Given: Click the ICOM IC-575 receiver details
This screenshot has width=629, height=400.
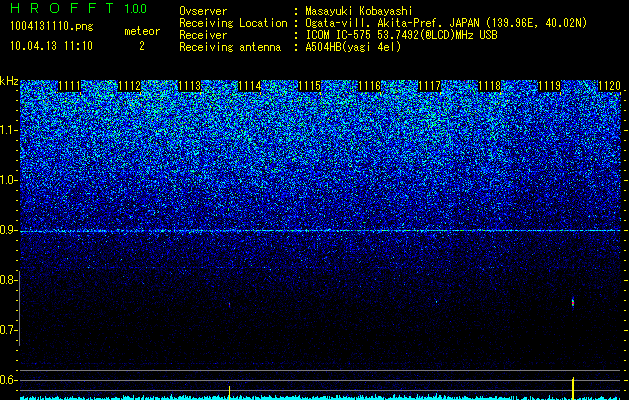Looking at the screenshot, I should tap(401, 35).
